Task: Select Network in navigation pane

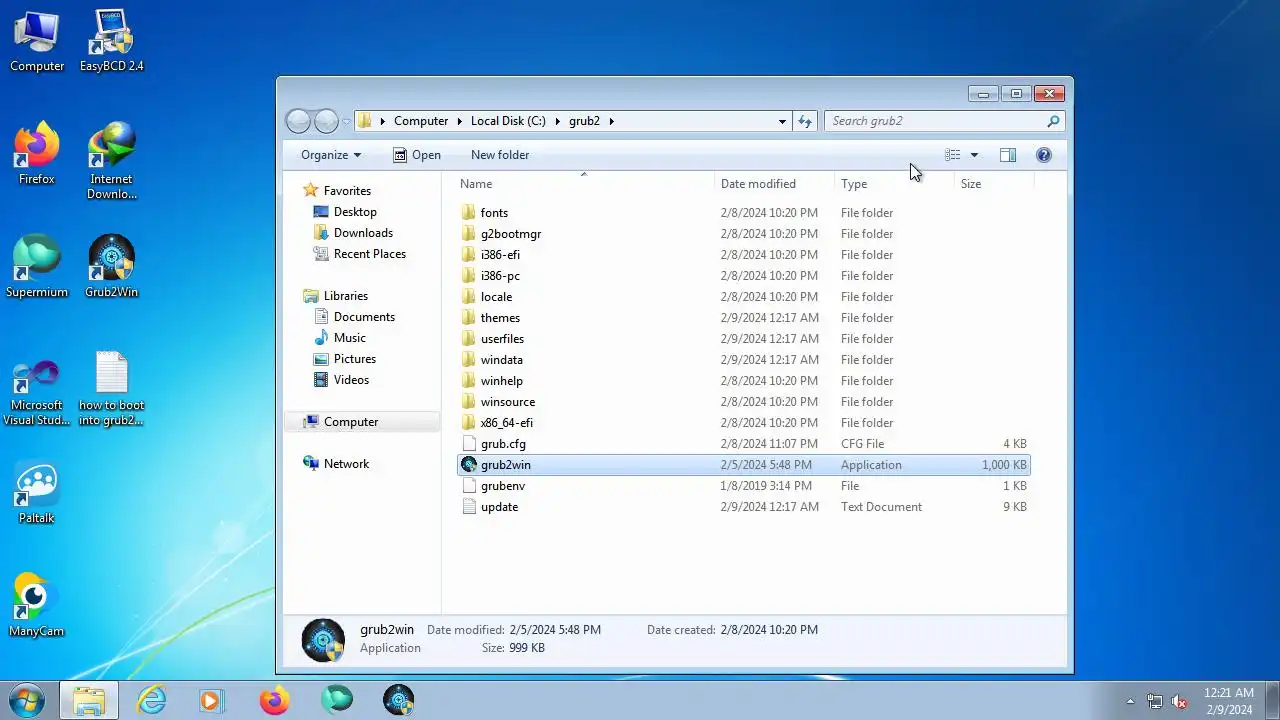Action: point(346,464)
